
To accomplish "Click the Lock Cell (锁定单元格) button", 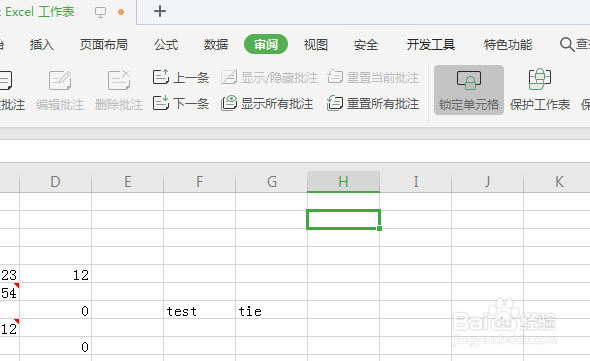I will [468, 90].
